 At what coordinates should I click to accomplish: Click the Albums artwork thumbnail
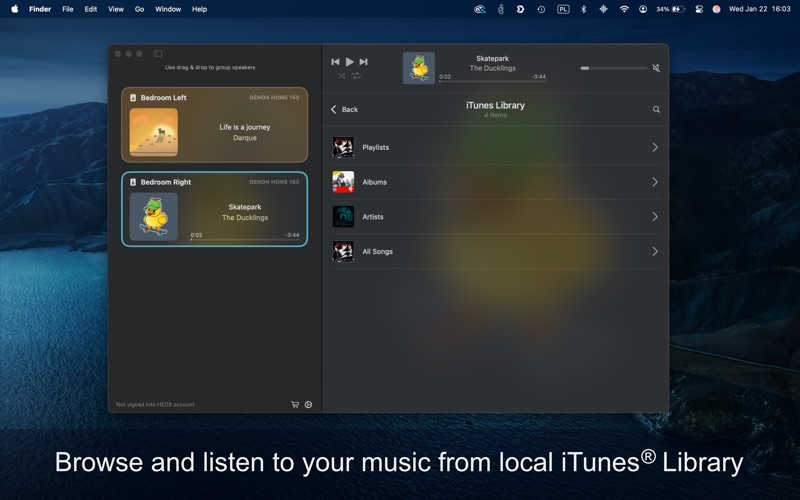click(x=343, y=182)
